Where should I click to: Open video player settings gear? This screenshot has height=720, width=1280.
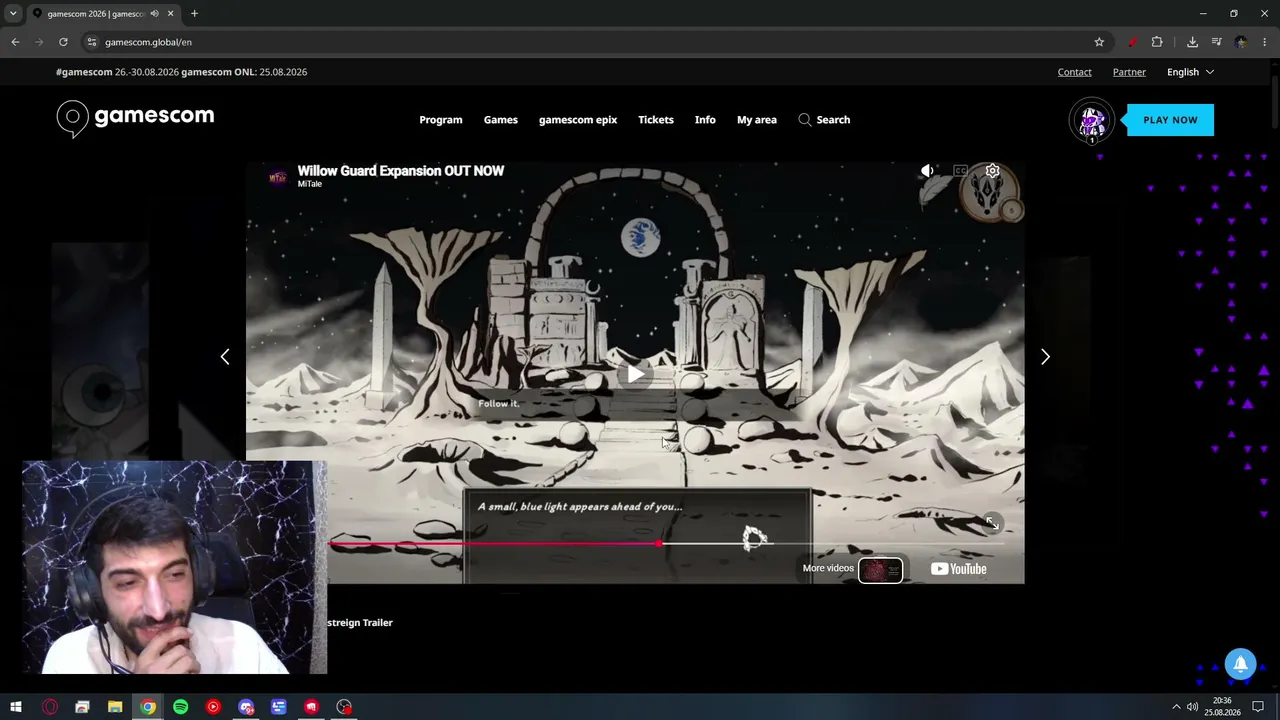(992, 171)
